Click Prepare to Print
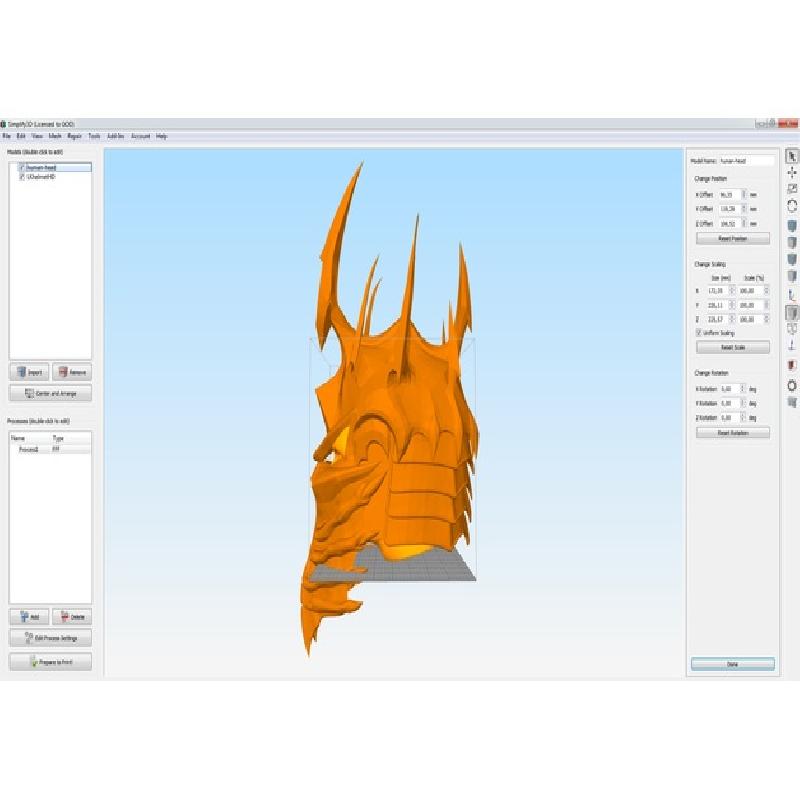The image size is (800, 800). [50, 662]
